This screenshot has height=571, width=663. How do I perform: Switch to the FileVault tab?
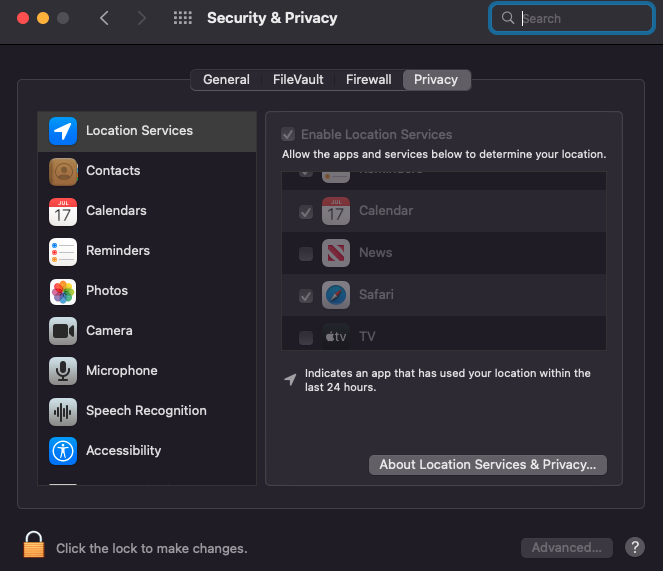pyautogui.click(x=298, y=80)
